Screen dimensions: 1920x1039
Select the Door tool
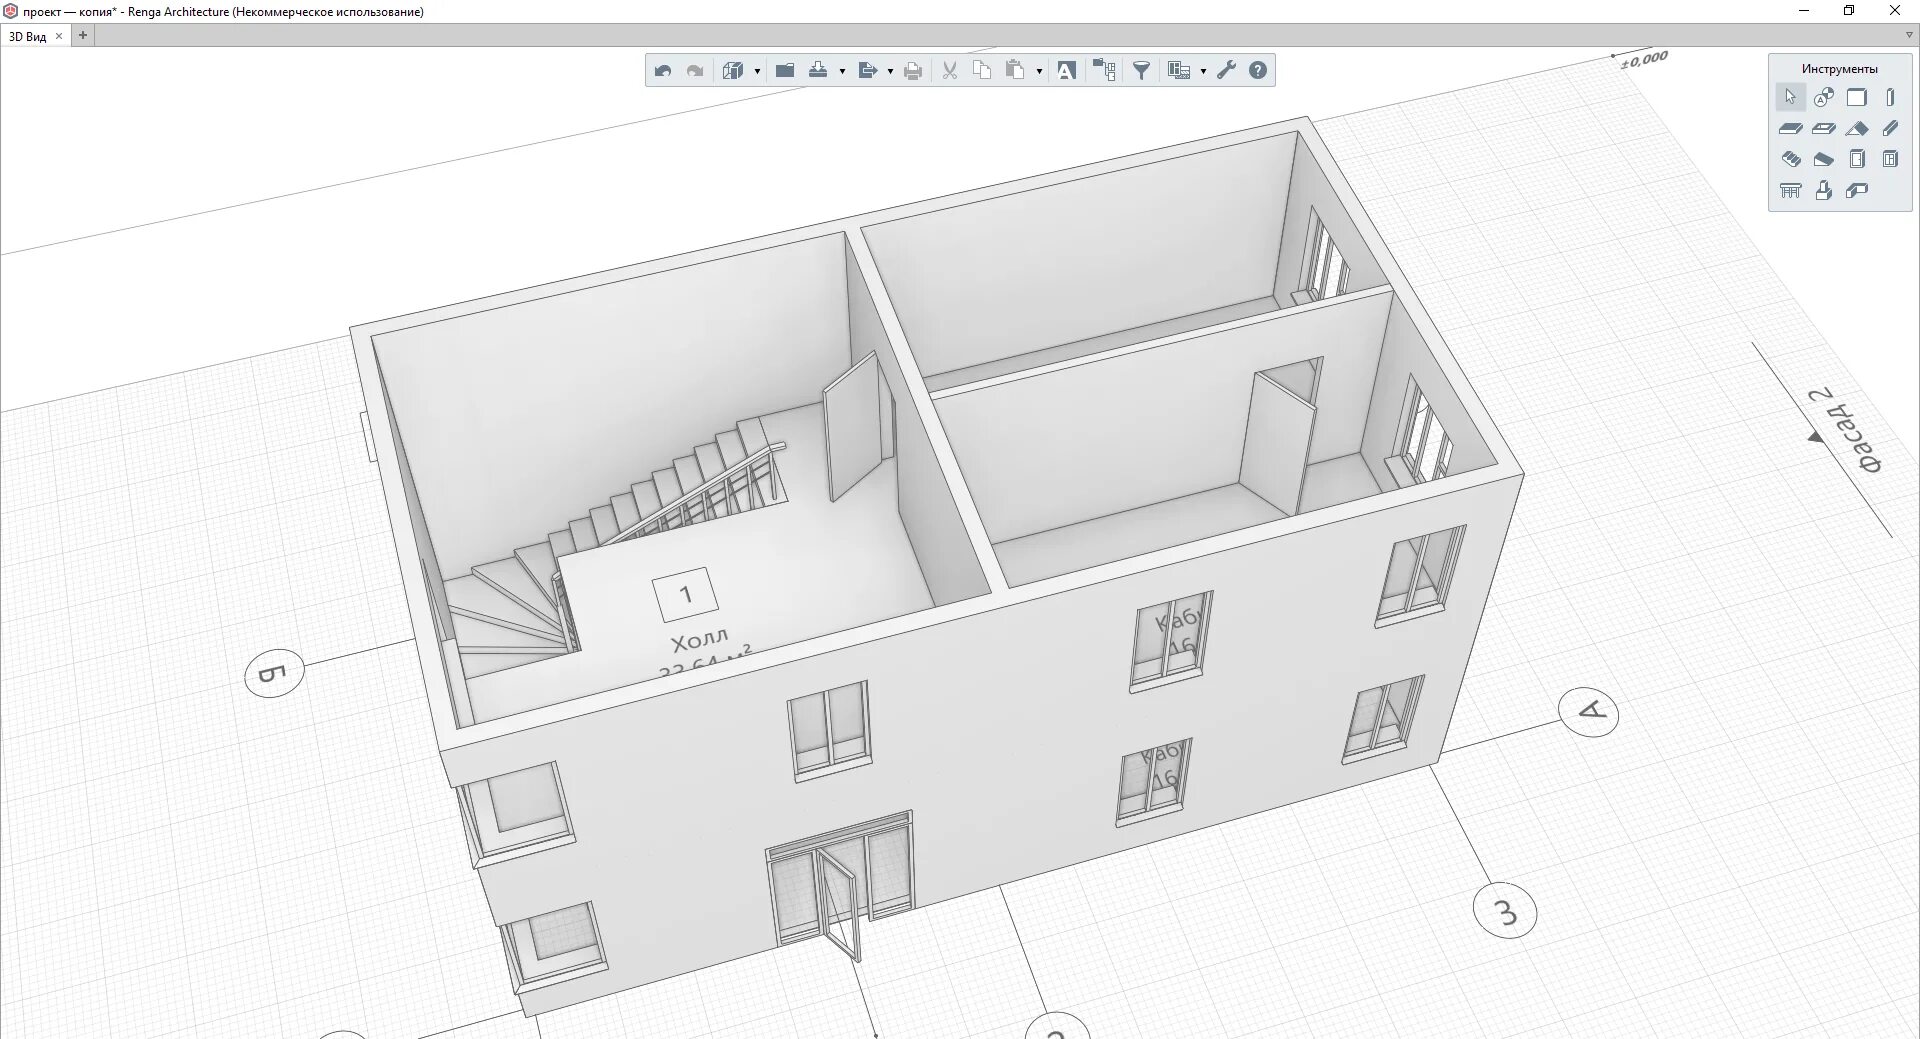(x=1857, y=159)
